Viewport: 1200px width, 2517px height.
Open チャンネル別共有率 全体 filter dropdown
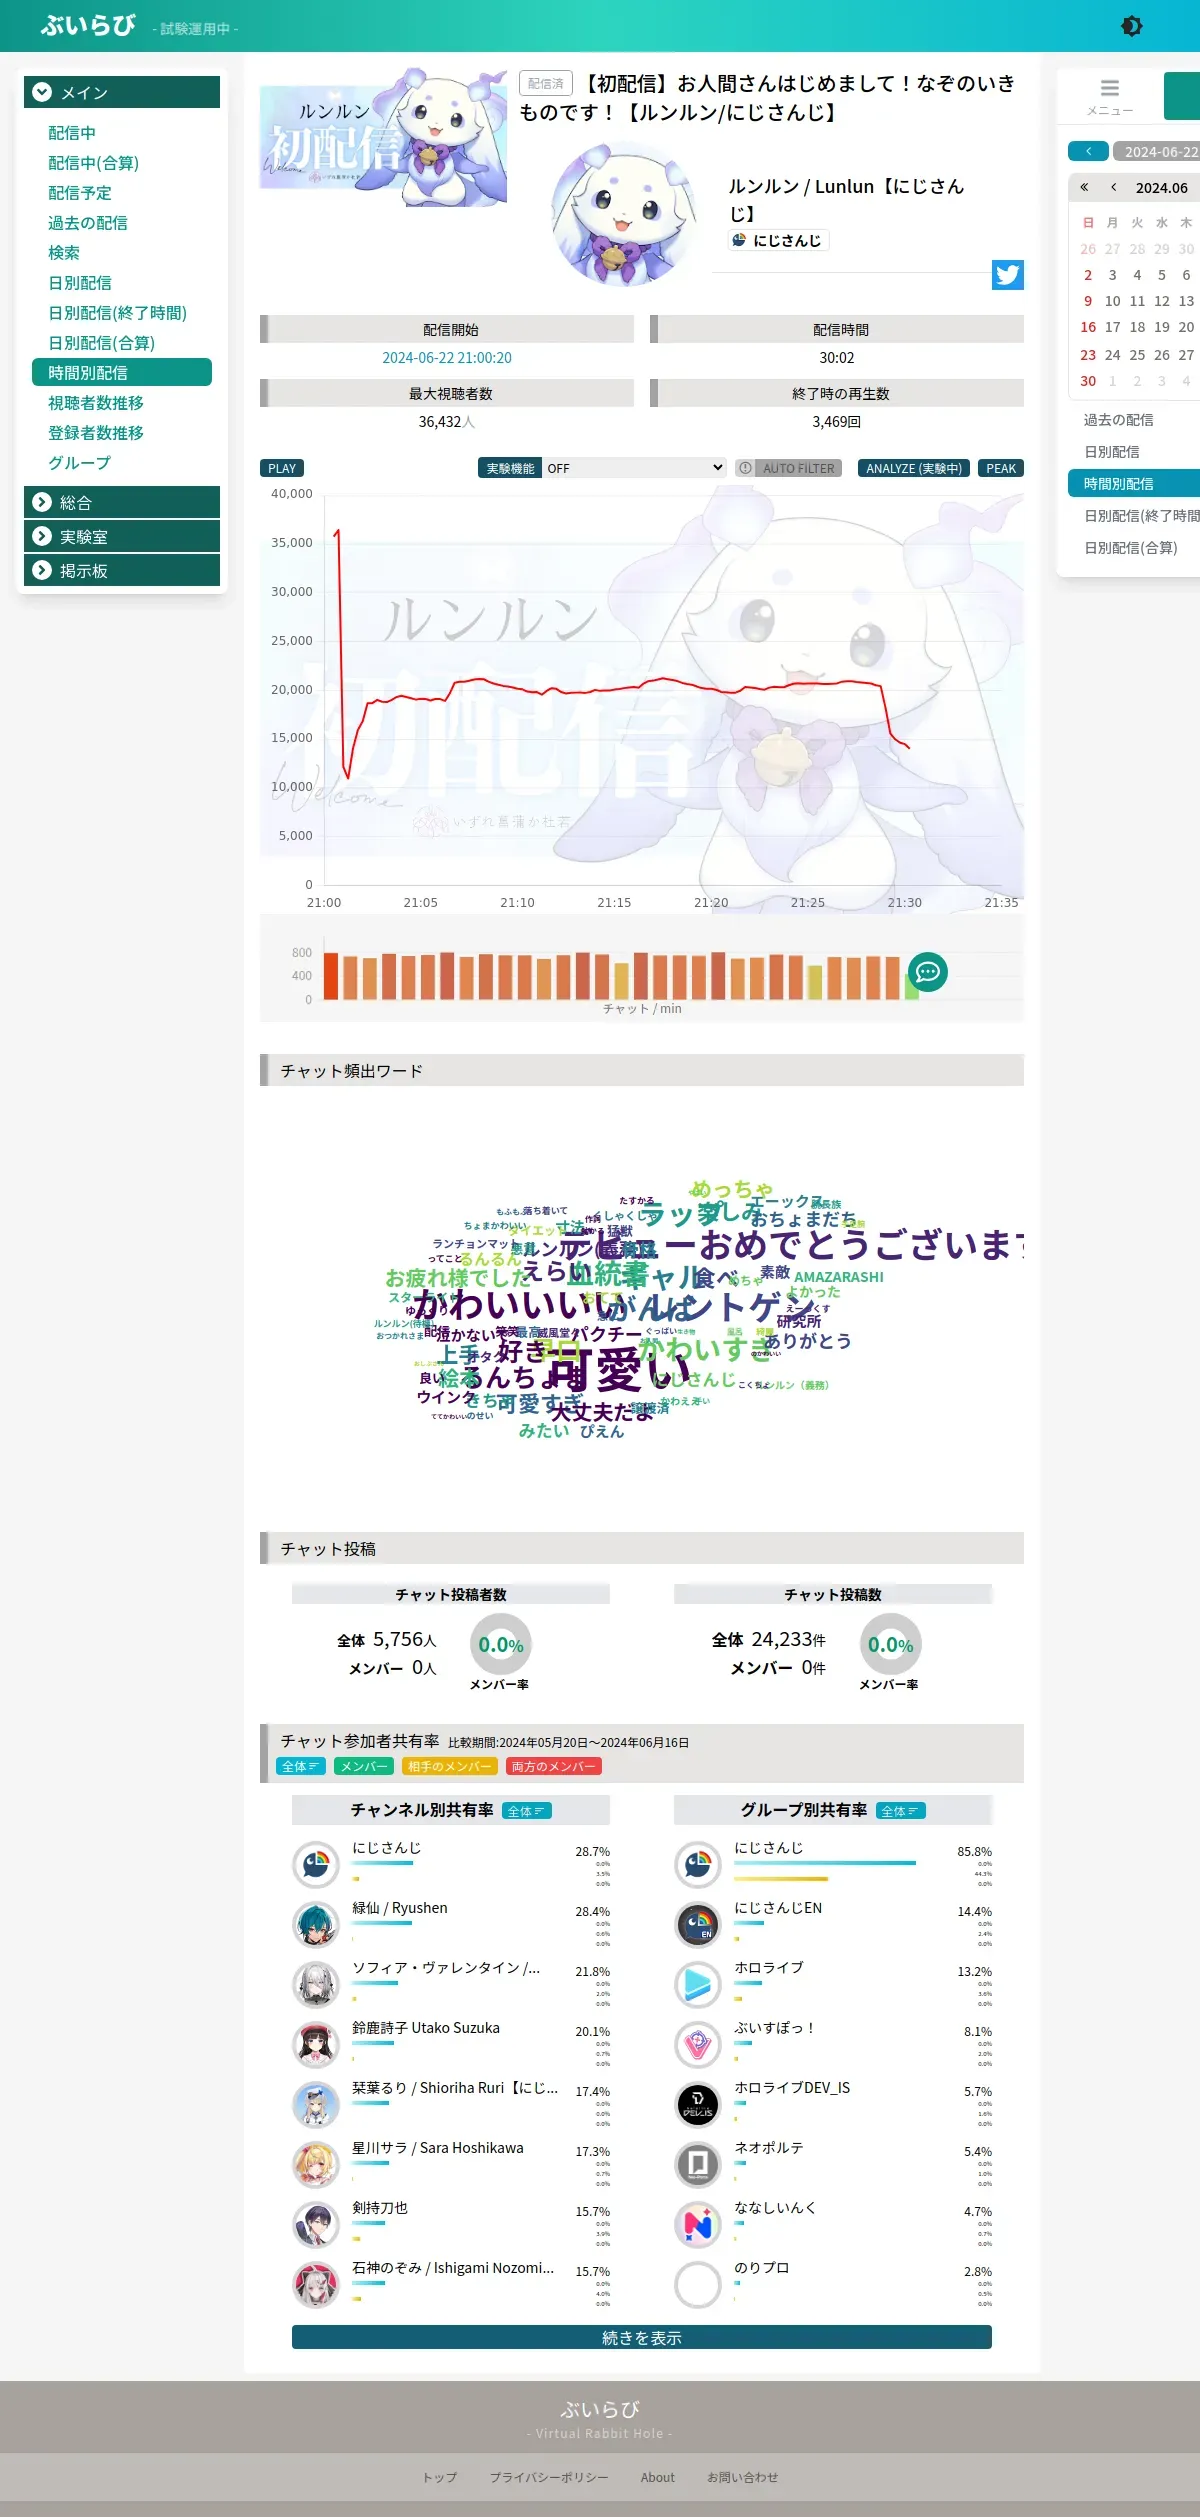[x=526, y=1811]
